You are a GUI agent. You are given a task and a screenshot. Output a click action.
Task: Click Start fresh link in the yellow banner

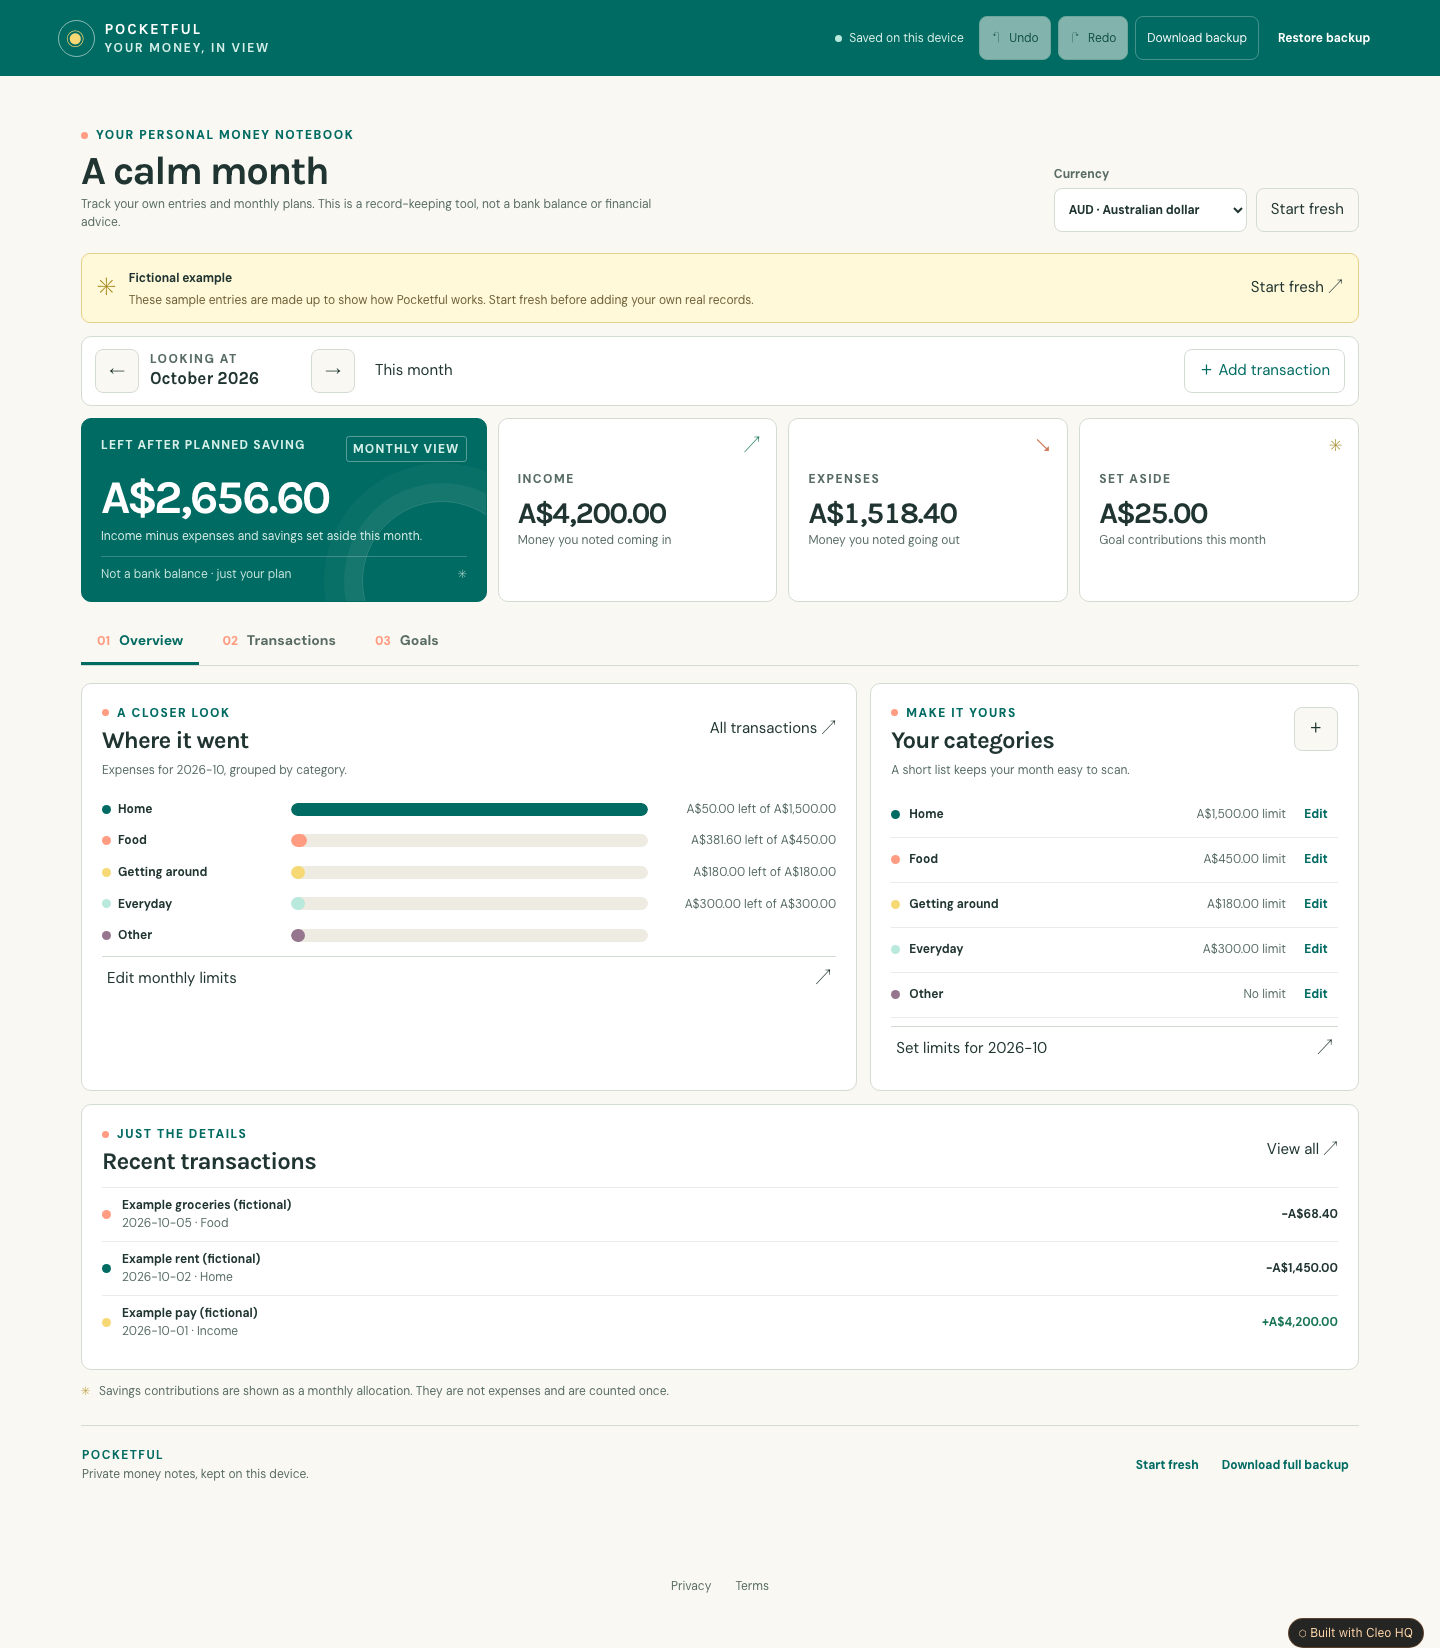click(1296, 287)
